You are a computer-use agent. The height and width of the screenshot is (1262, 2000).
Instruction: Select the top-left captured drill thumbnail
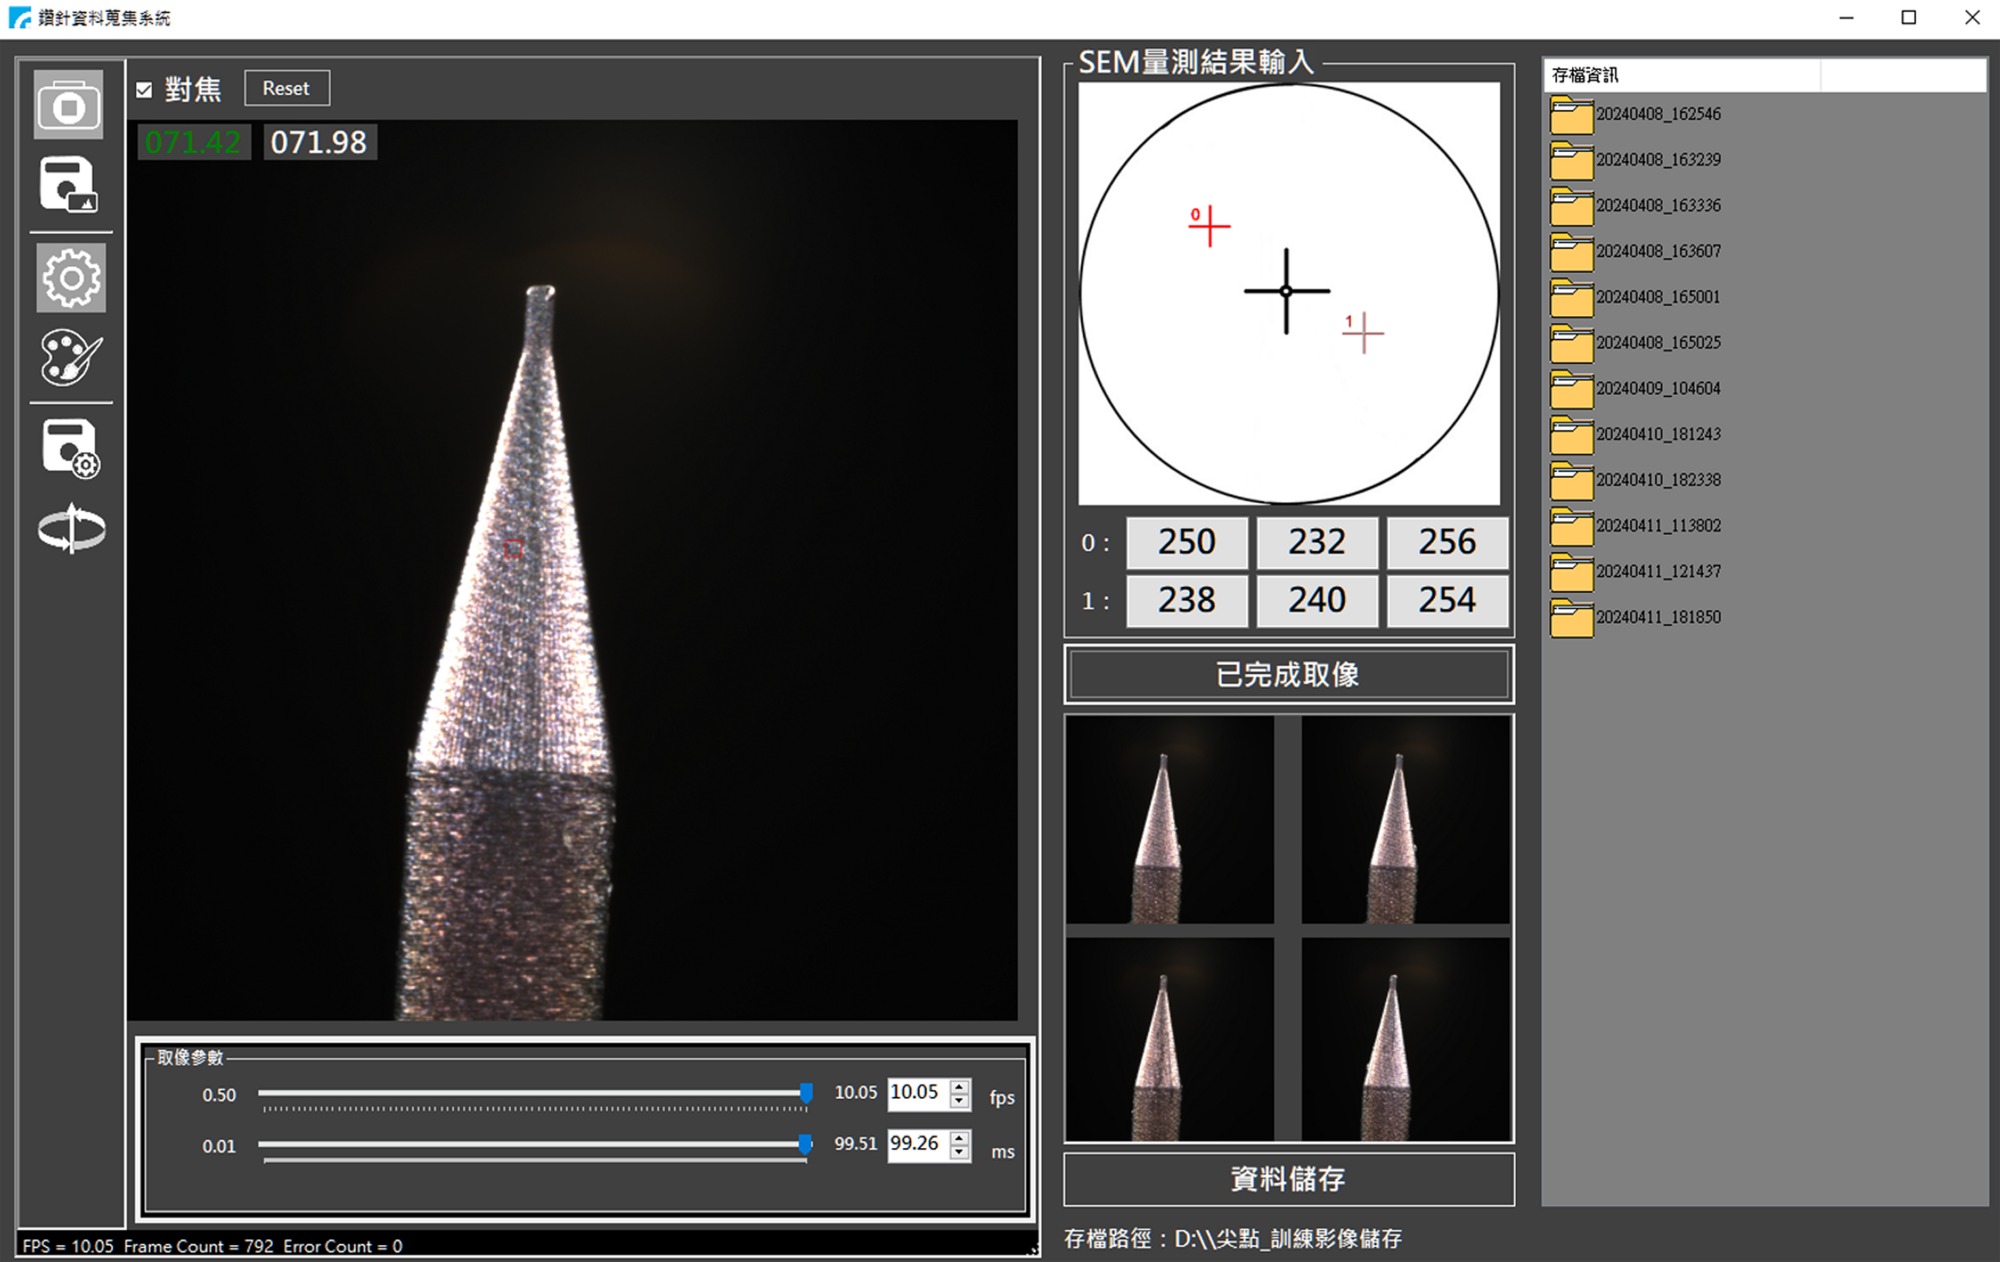click(x=1170, y=820)
